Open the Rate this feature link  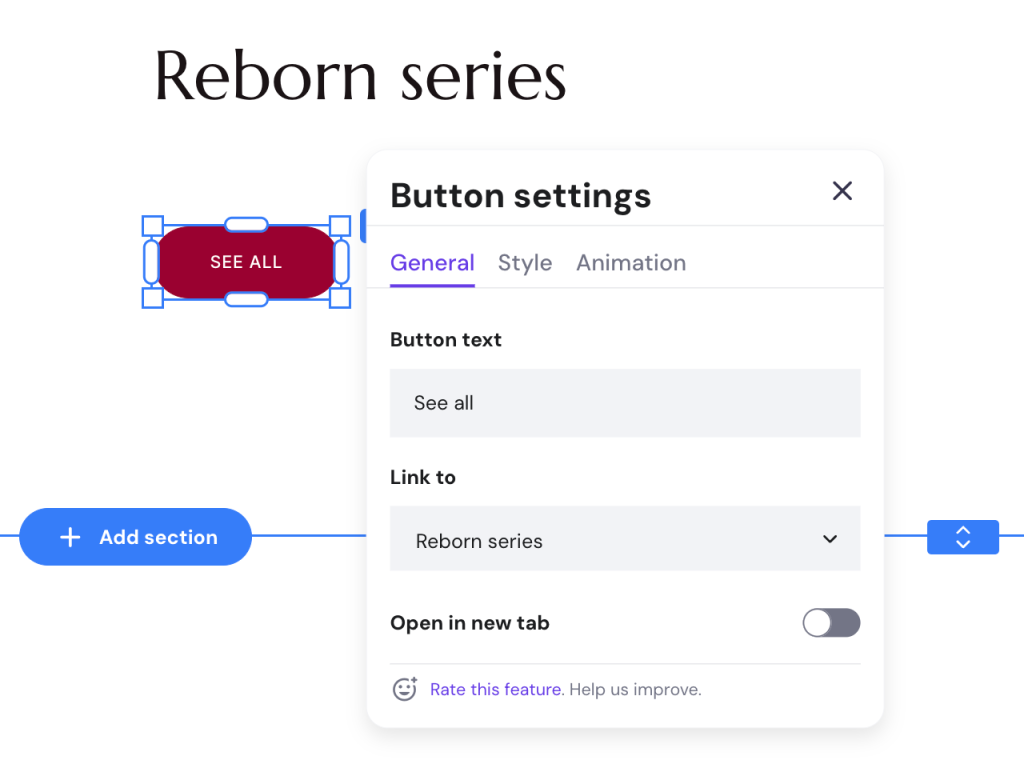click(x=496, y=689)
